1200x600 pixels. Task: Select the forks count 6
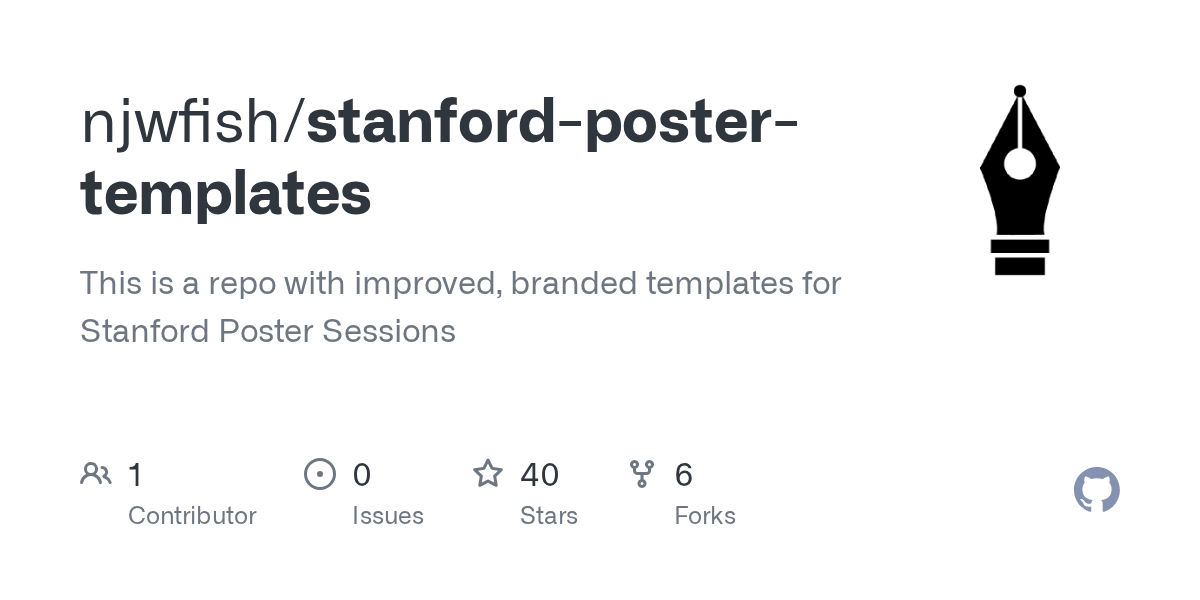coord(684,474)
